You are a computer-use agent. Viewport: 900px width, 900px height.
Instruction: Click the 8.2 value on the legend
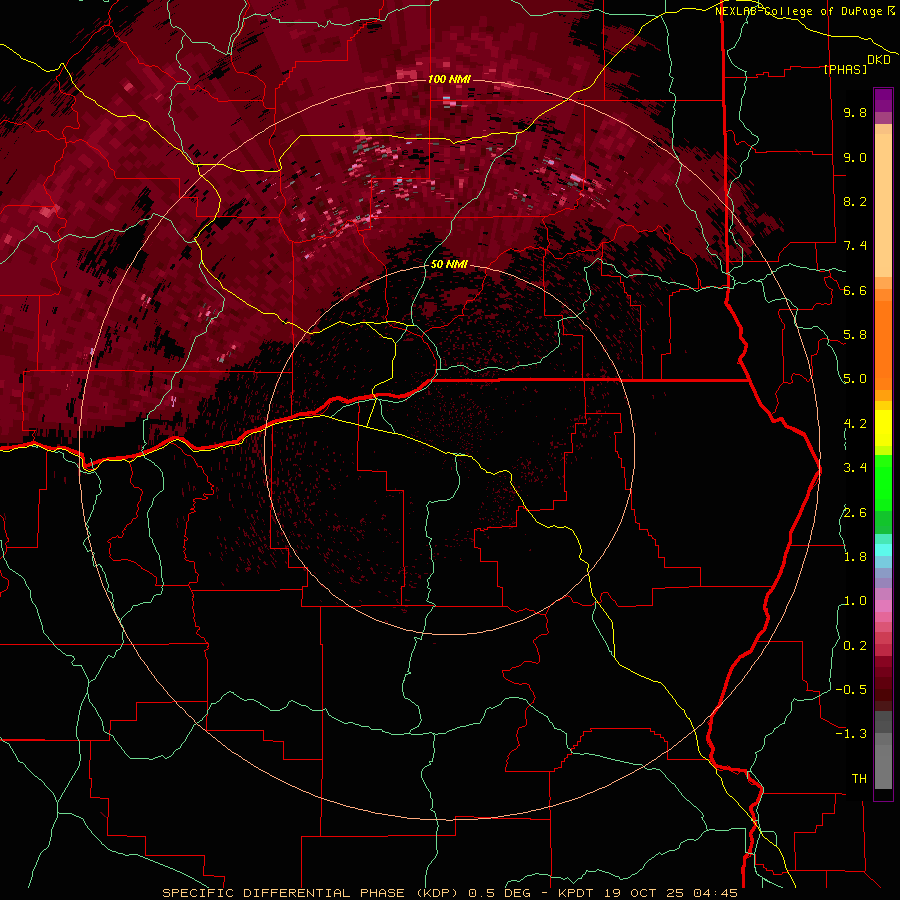pos(855,201)
